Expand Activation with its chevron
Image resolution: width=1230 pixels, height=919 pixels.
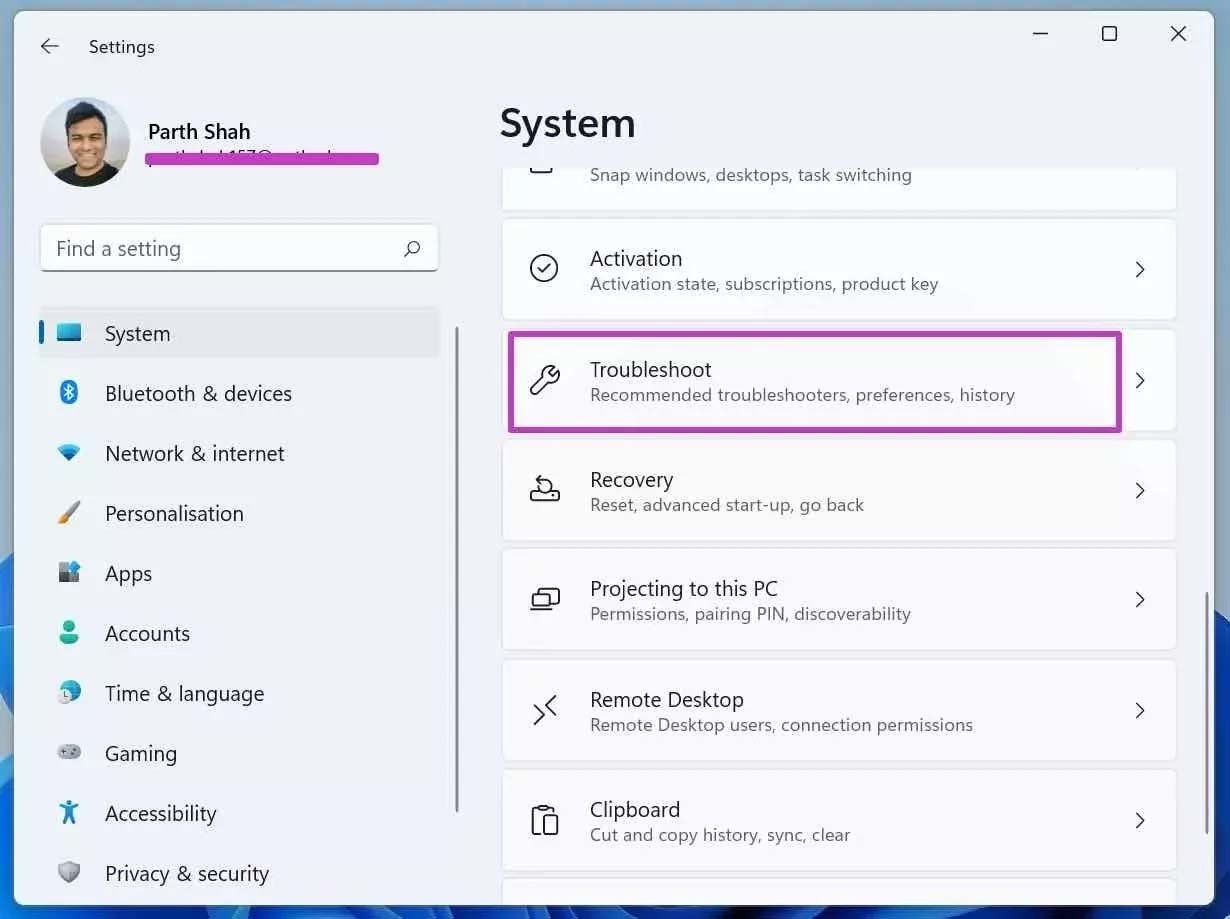pos(1140,270)
